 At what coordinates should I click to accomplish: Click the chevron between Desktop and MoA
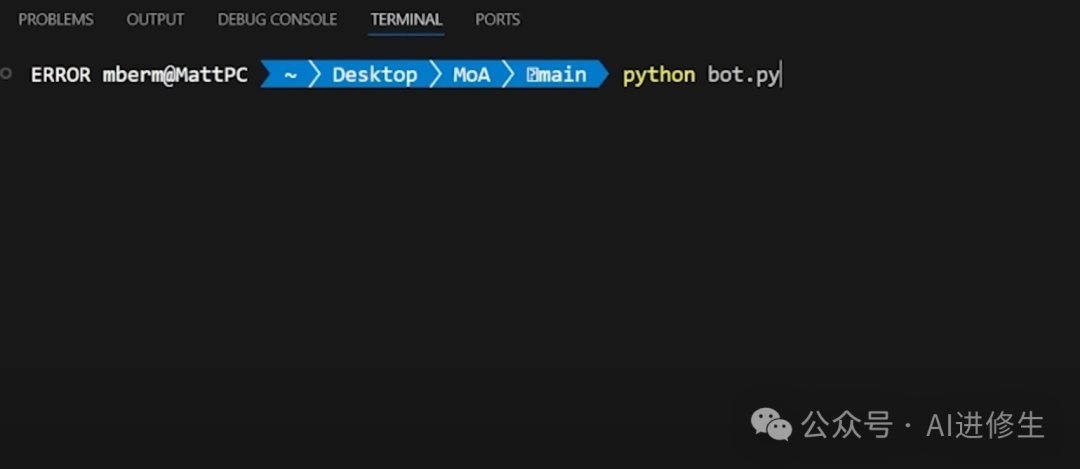436,75
